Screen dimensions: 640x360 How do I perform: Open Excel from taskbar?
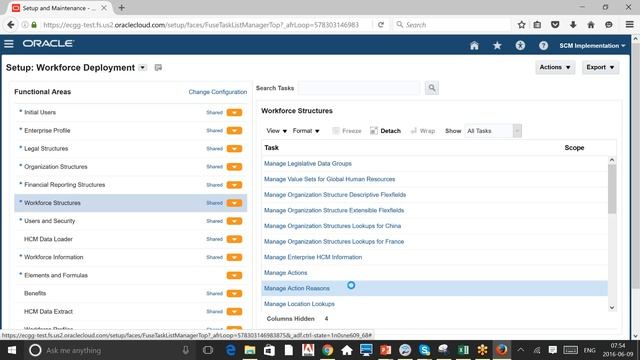click(x=463, y=350)
